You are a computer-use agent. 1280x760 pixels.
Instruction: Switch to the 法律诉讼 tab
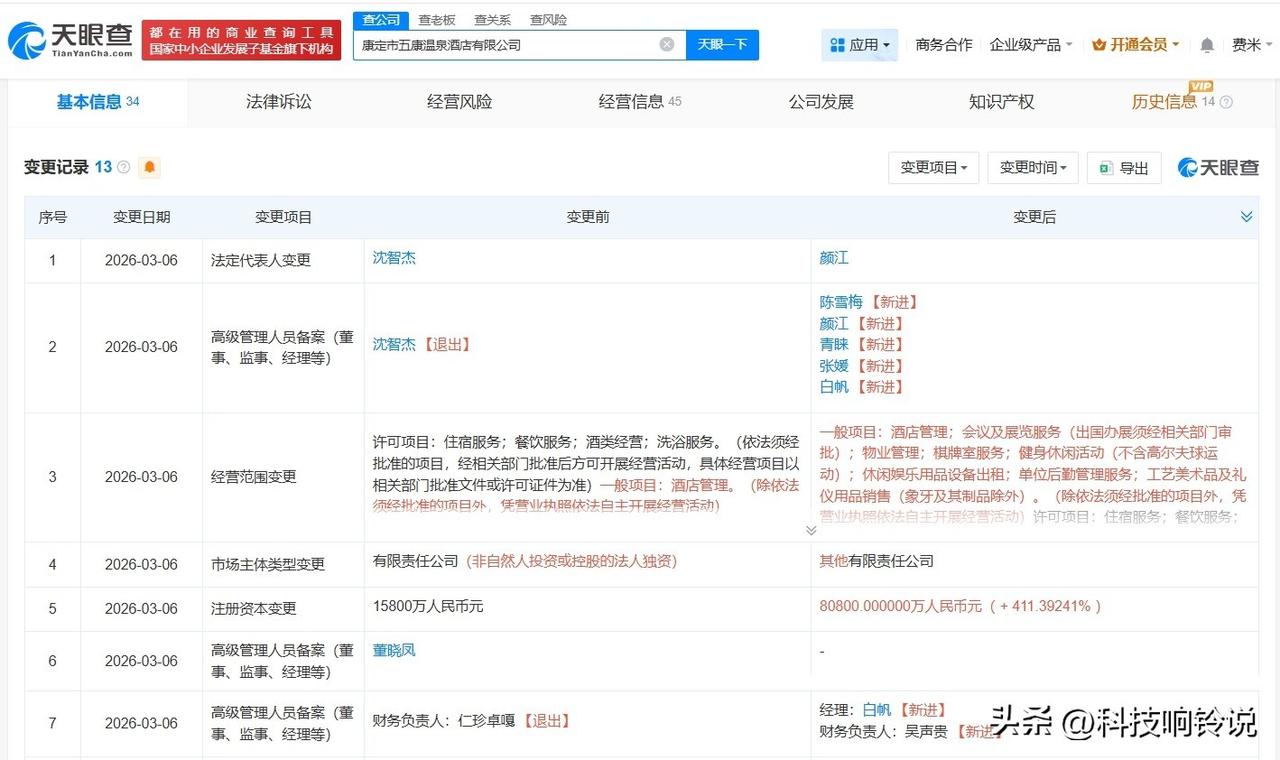pos(277,101)
